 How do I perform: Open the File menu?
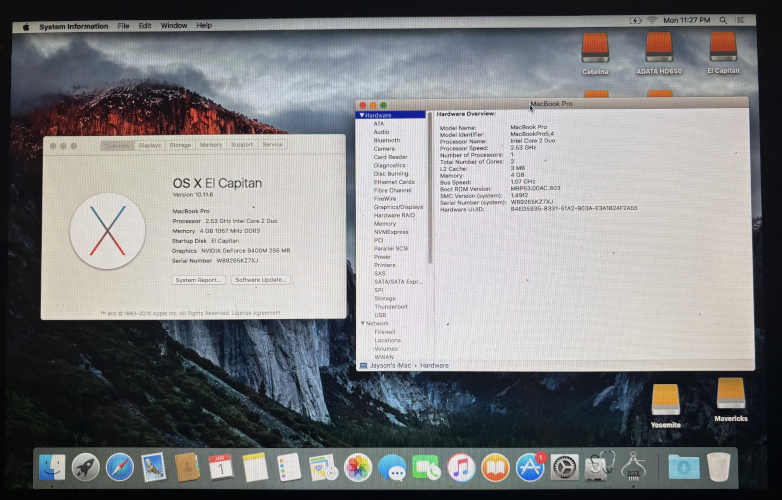pos(123,25)
